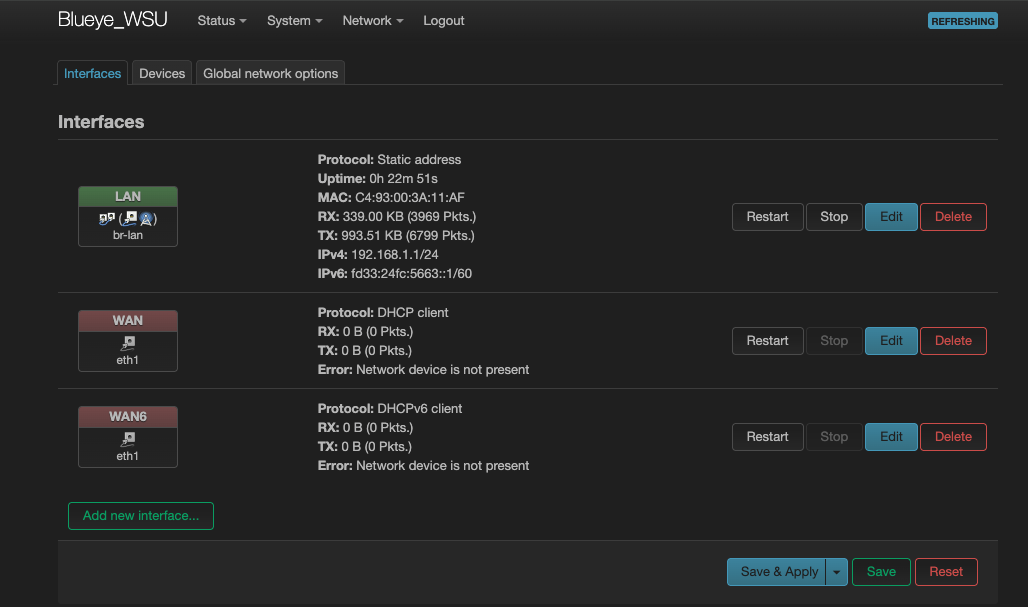Click the eth1 device icon under WAN
This screenshot has height=607, width=1028.
point(128,343)
